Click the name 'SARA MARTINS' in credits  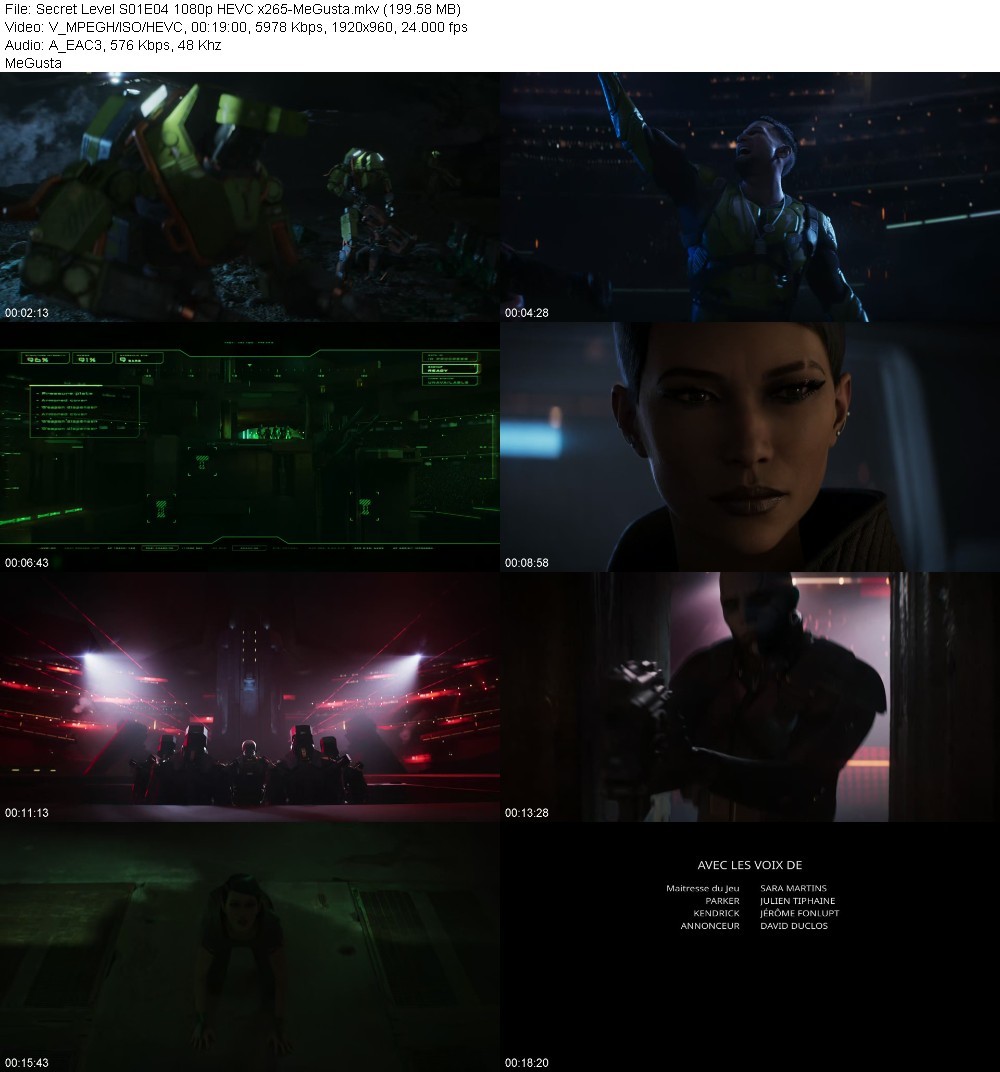click(x=794, y=888)
